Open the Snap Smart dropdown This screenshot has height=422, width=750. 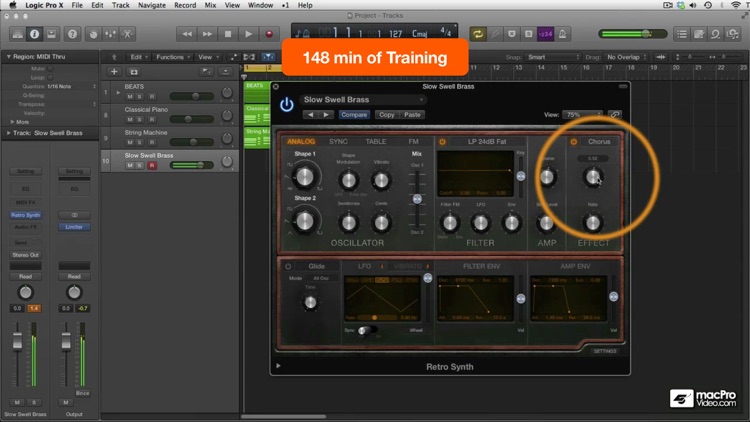tap(553, 57)
